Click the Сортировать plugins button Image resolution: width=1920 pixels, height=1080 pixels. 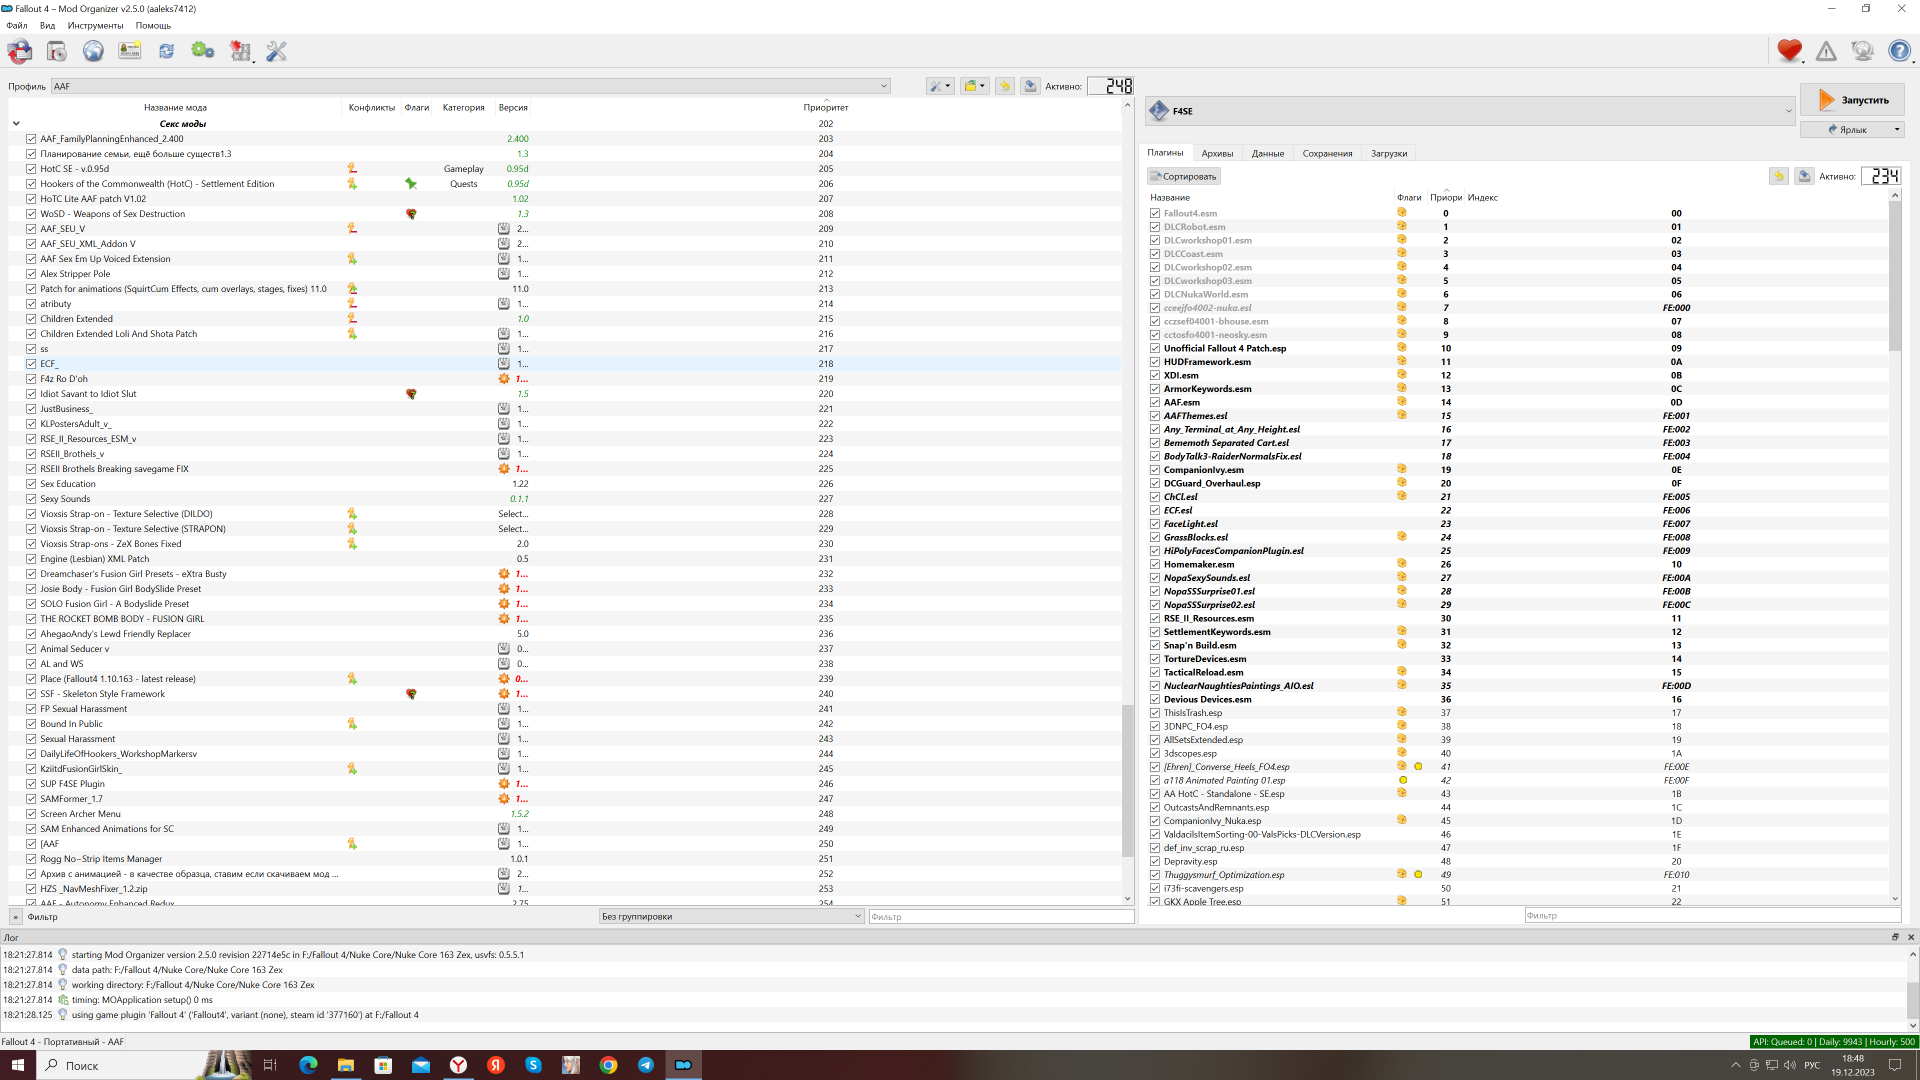(1184, 176)
